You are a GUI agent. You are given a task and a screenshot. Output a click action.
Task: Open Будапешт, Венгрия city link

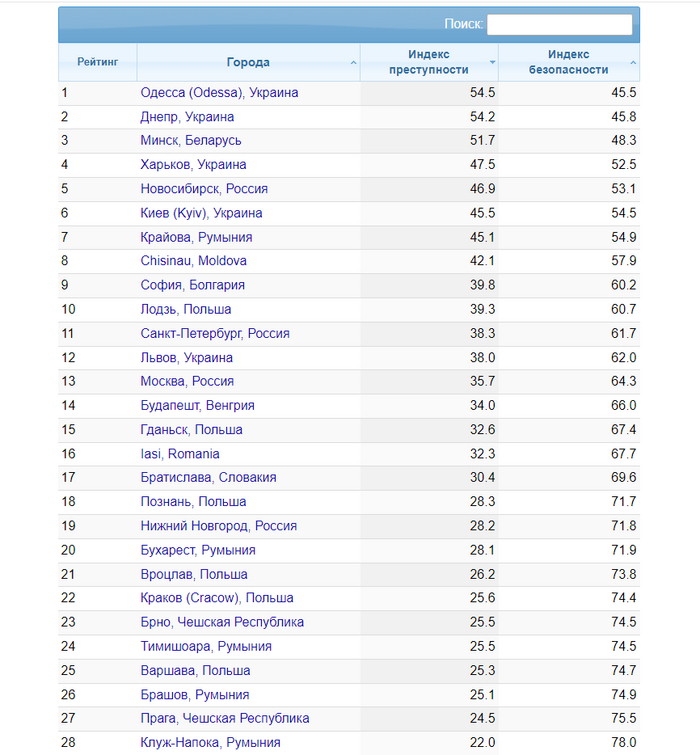pos(197,405)
